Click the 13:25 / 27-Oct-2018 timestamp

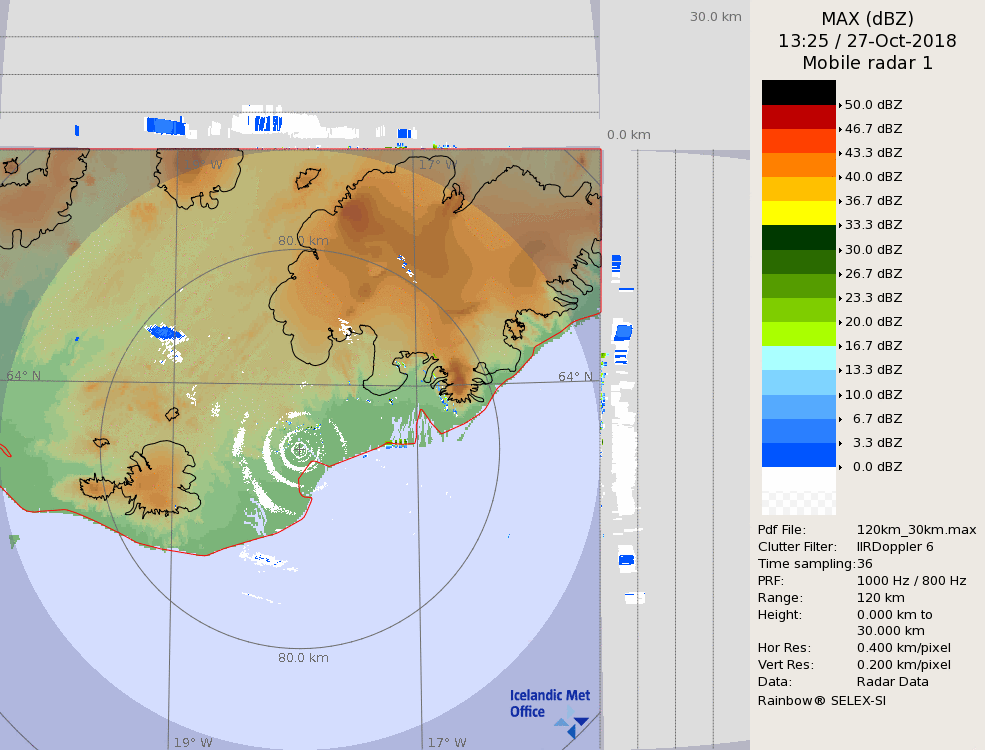tap(867, 41)
